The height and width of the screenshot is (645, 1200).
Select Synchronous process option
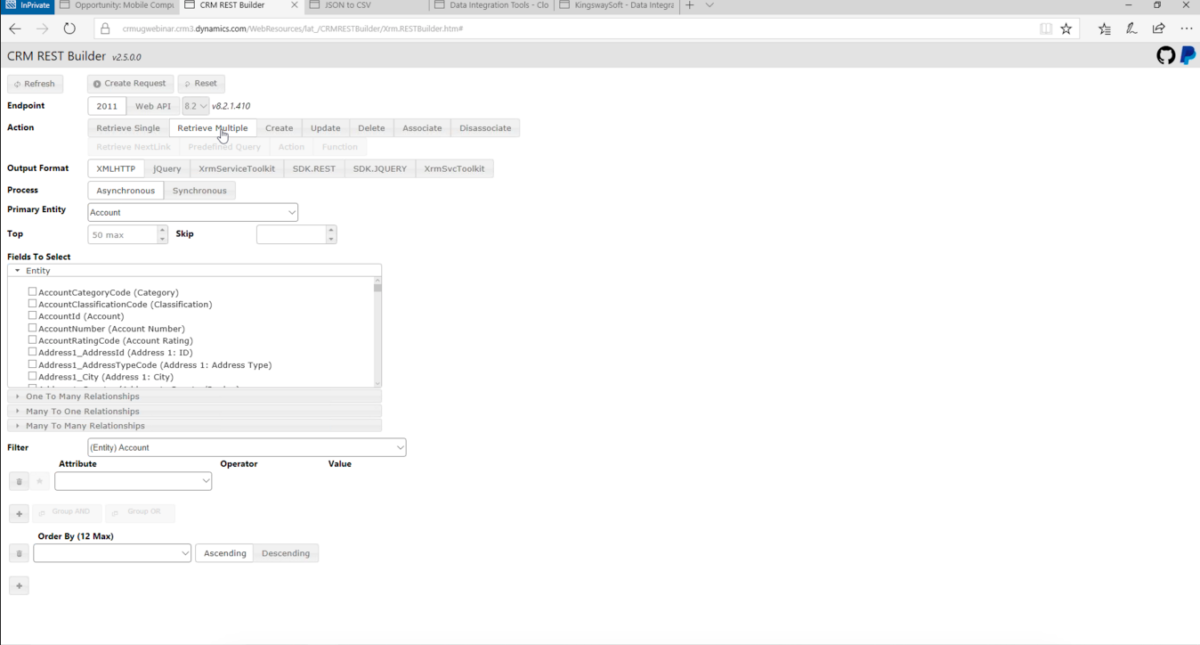click(200, 191)
